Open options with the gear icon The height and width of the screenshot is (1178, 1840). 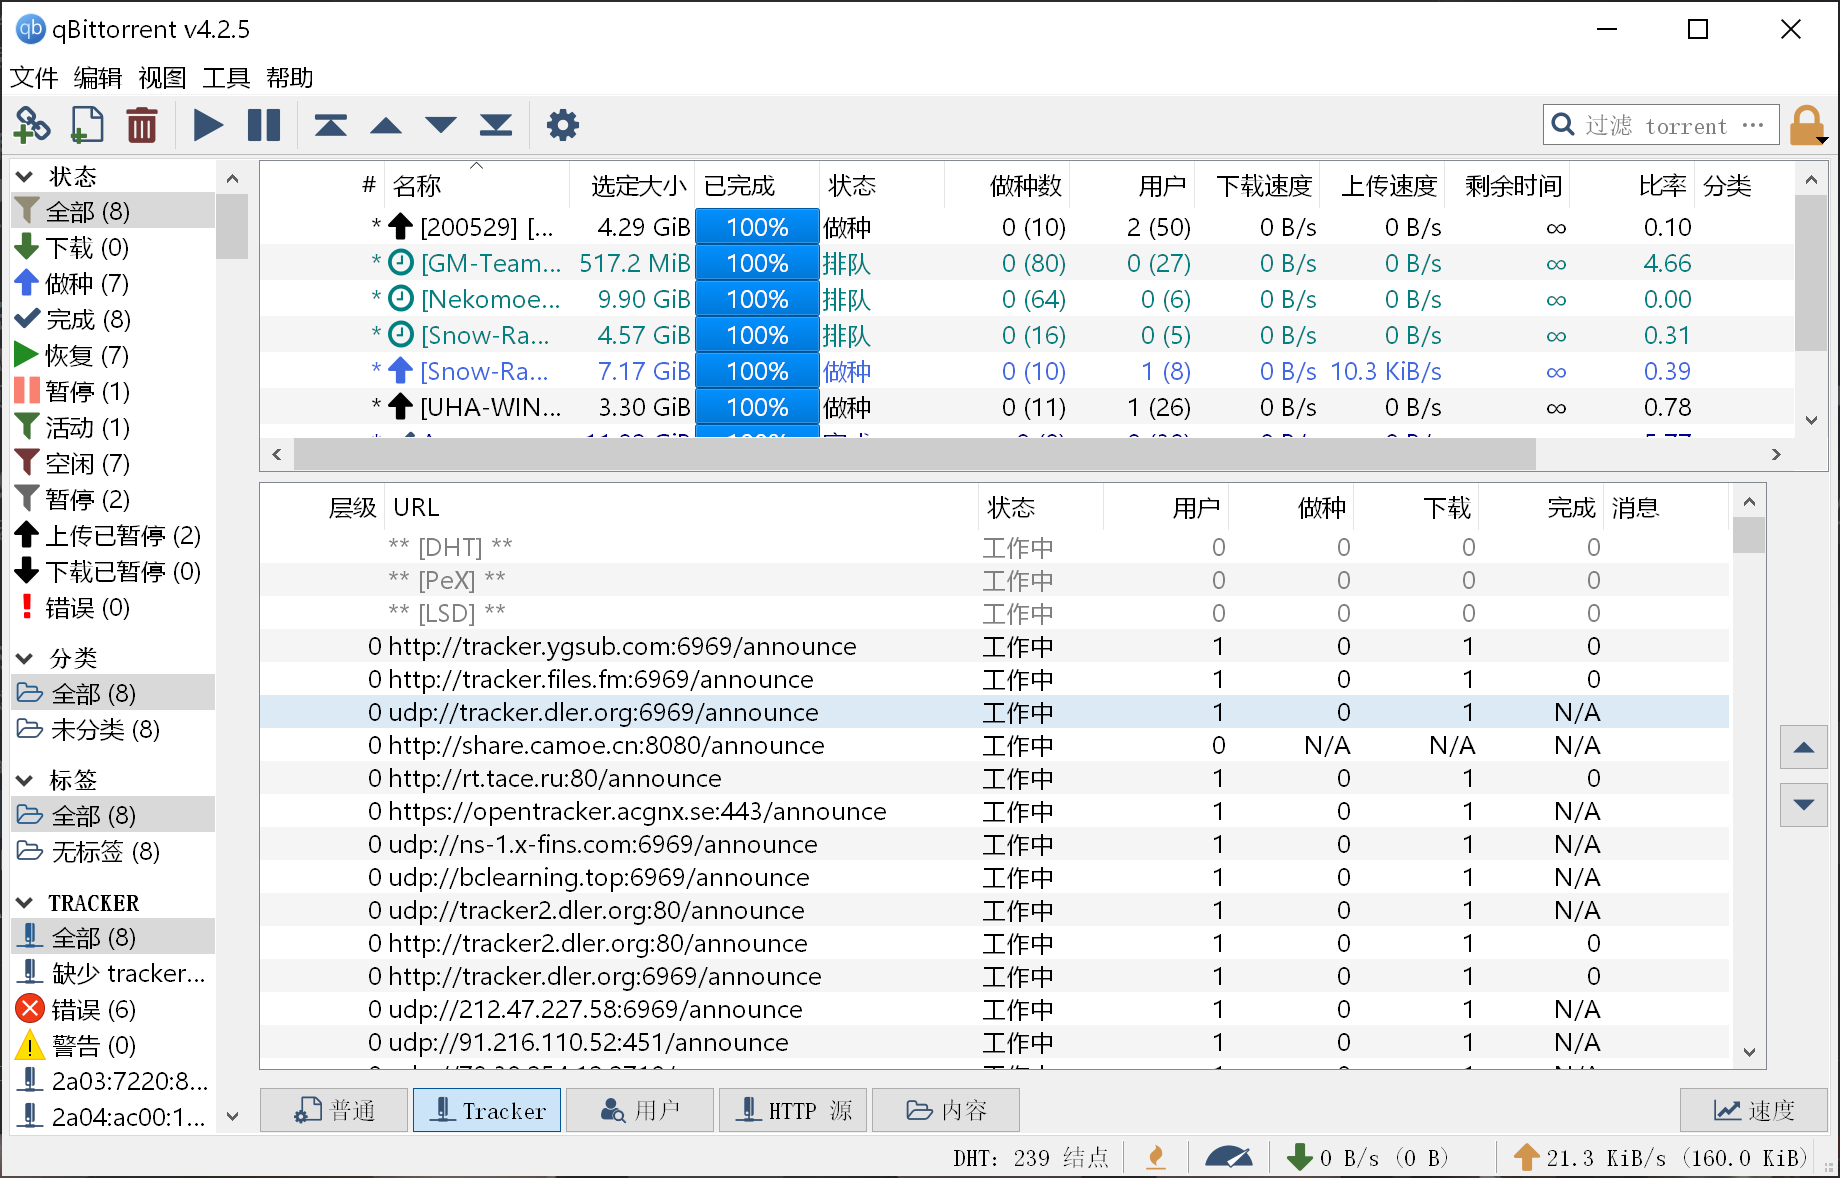[x=563, y=125]
